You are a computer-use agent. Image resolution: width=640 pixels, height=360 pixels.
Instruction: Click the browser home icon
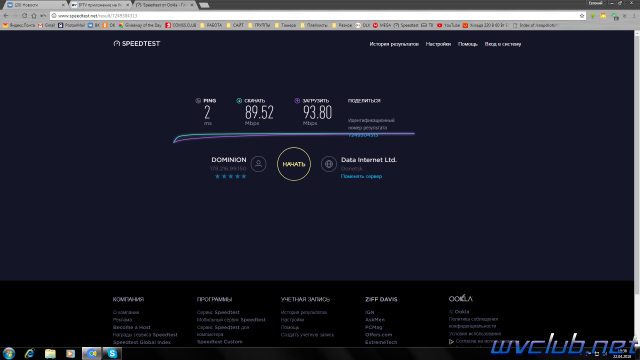click(34, 16)
